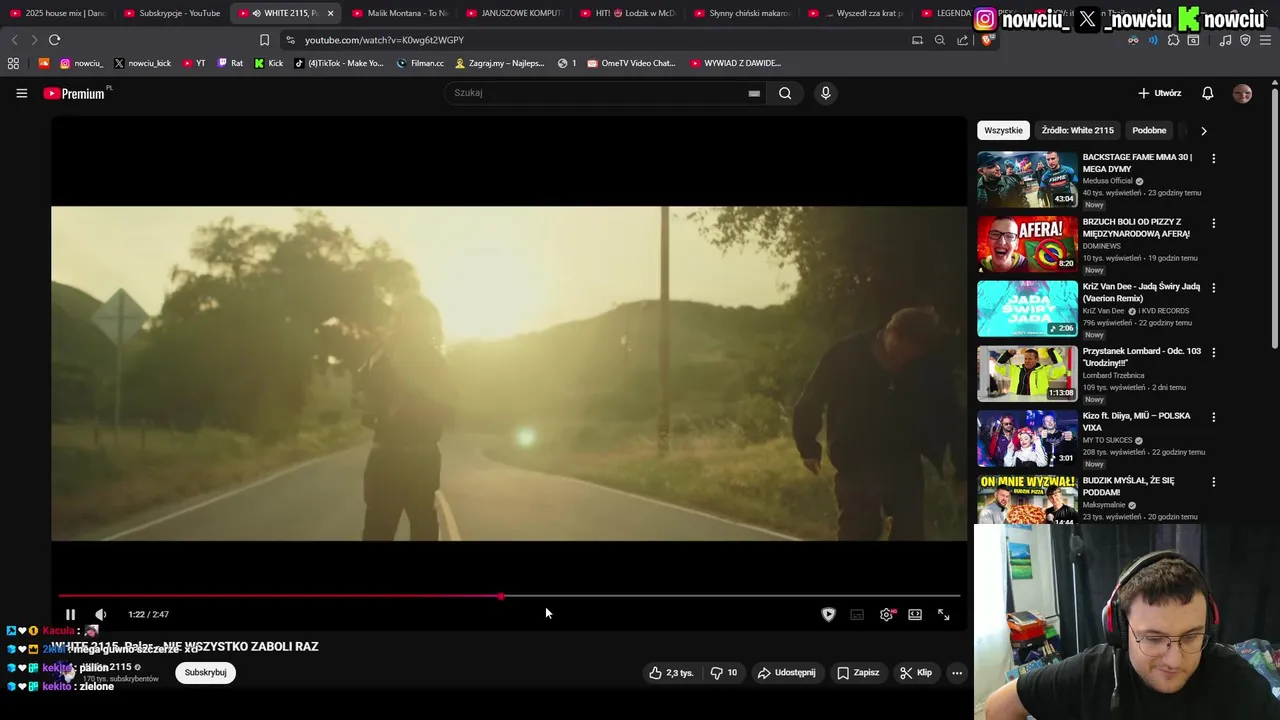Click the Subskrybuj button
This screenshot has height=720, width=1280.
coord(206,673)
